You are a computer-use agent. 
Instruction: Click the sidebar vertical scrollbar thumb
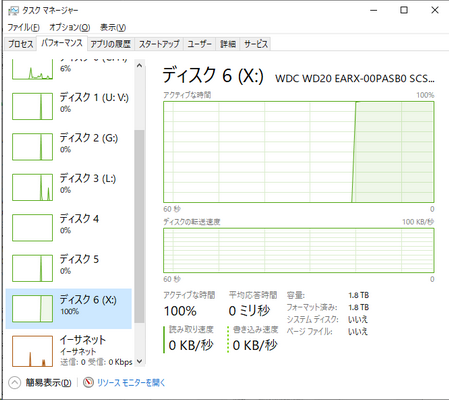coord(139,226)
